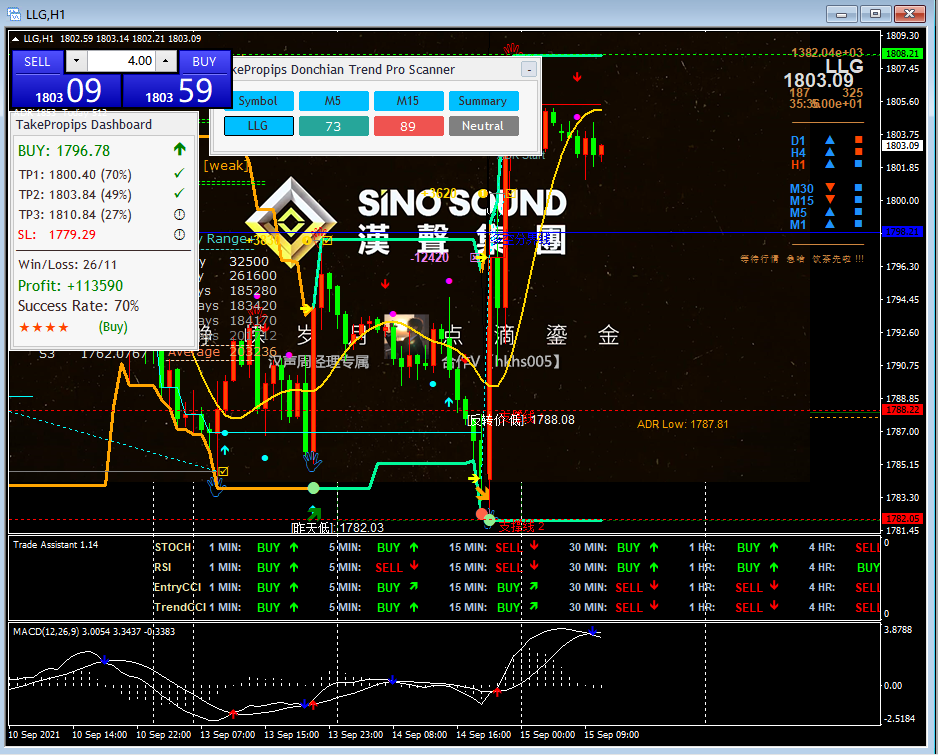
Task: Click the M30 red down-triangle trend icon
Action: (x=830, y=188)
